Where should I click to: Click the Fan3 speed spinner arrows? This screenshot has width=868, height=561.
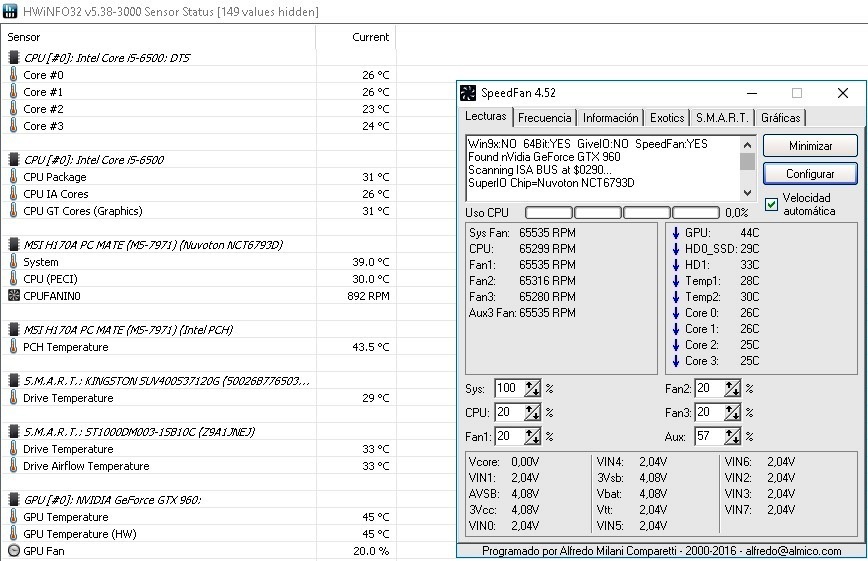(x=732, y=413)
